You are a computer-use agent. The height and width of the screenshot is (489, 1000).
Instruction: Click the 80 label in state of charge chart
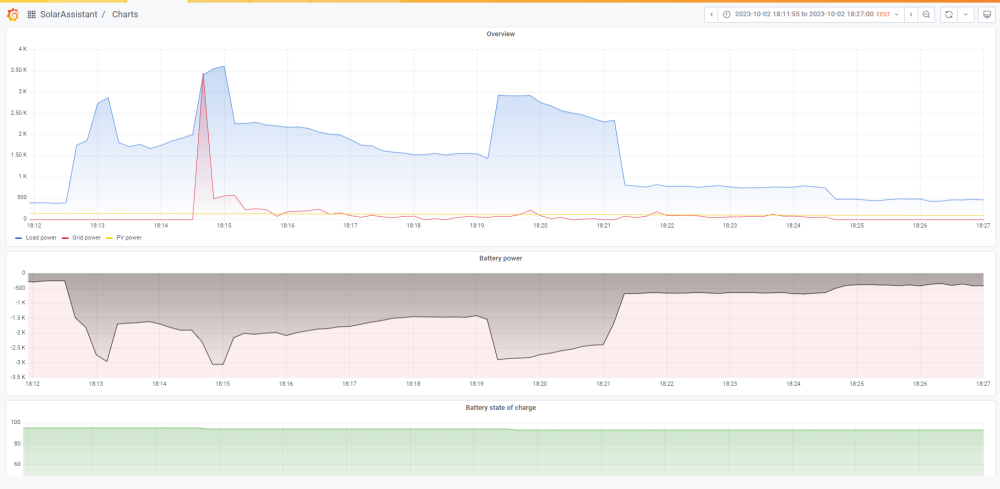(x=18, y=443)
